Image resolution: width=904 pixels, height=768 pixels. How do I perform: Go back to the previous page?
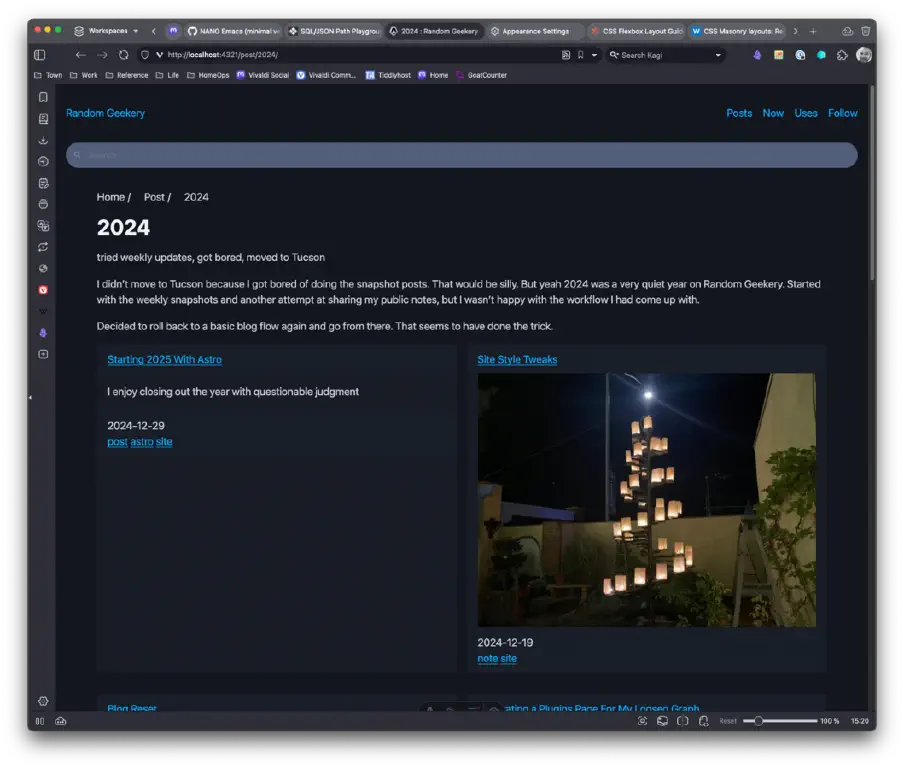point(80,55)
